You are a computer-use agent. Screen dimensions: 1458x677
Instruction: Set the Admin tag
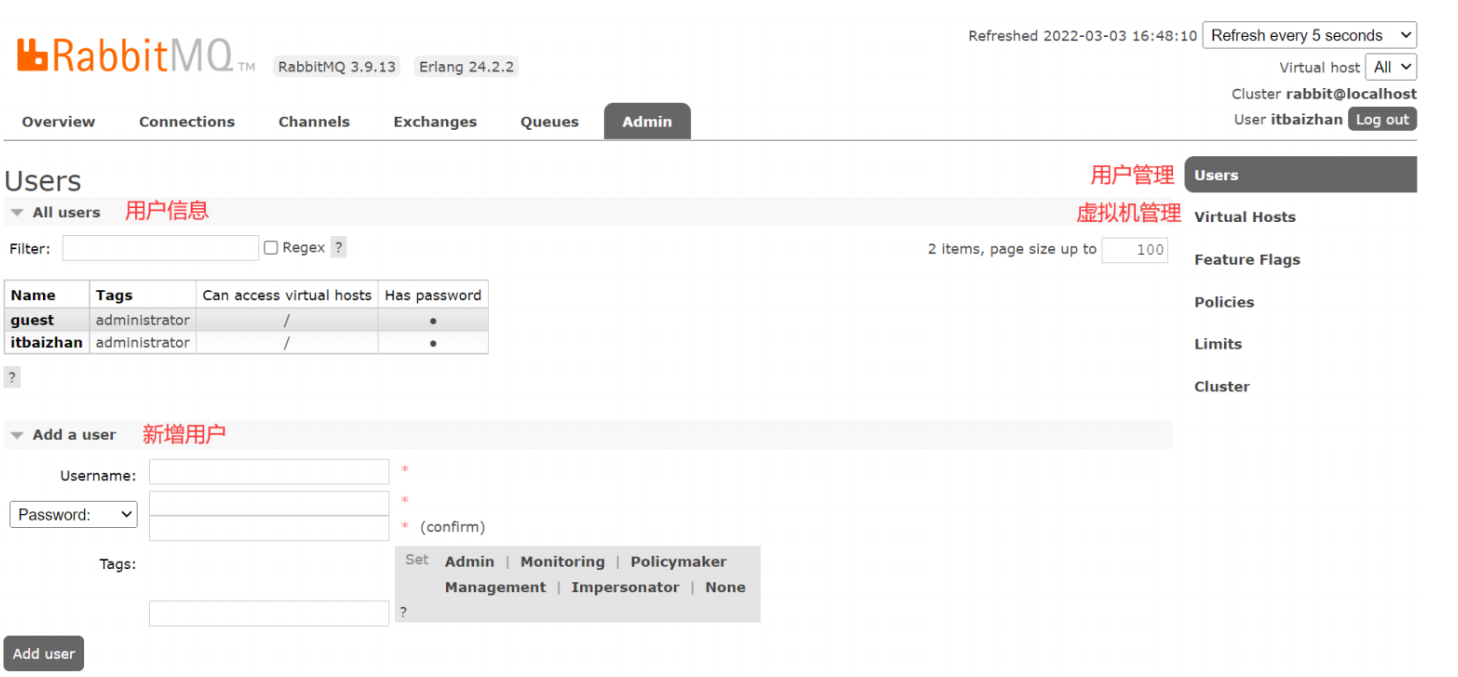(x=469, y=562)
